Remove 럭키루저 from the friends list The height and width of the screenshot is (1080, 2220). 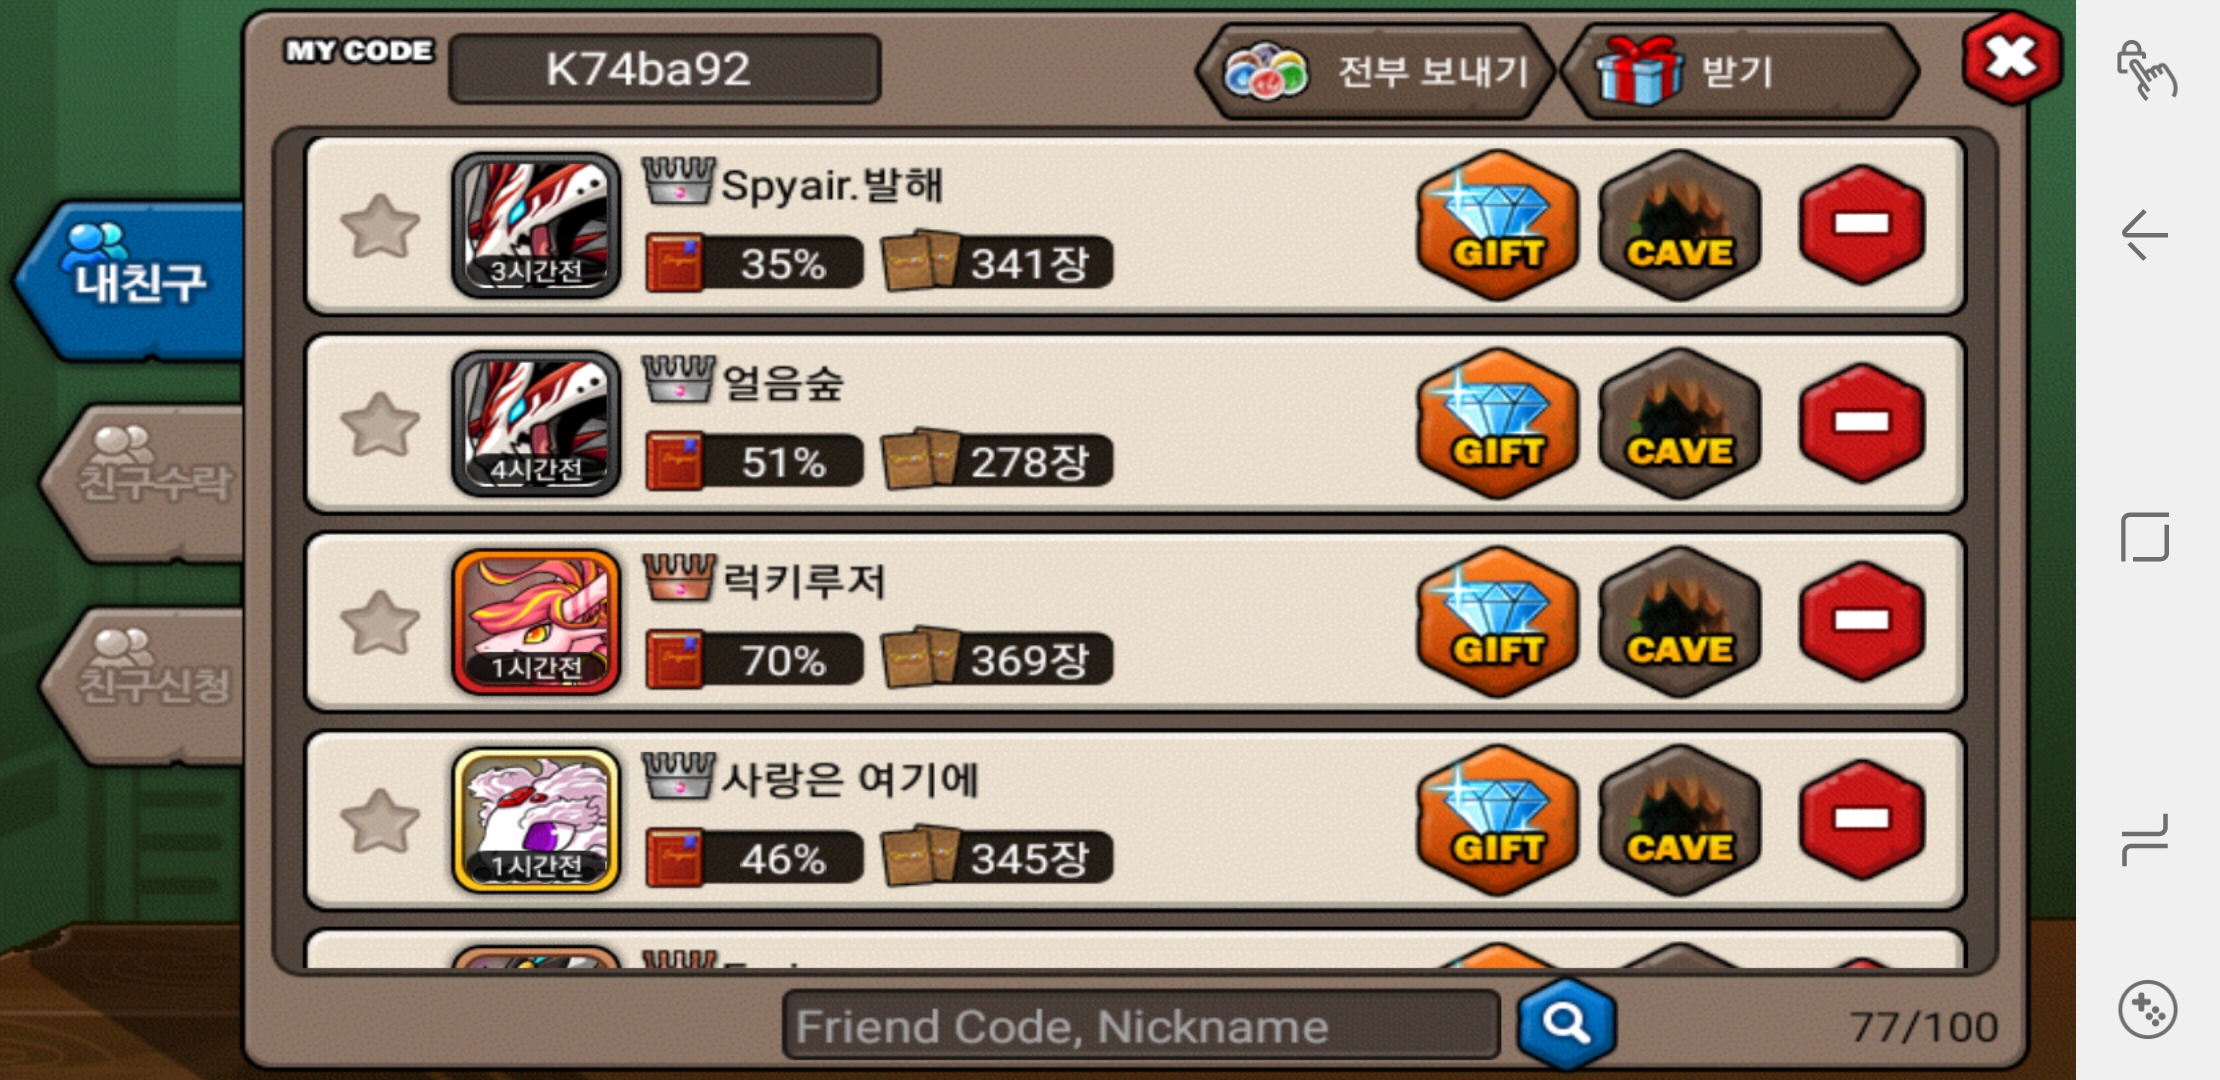coord(1862,622)
